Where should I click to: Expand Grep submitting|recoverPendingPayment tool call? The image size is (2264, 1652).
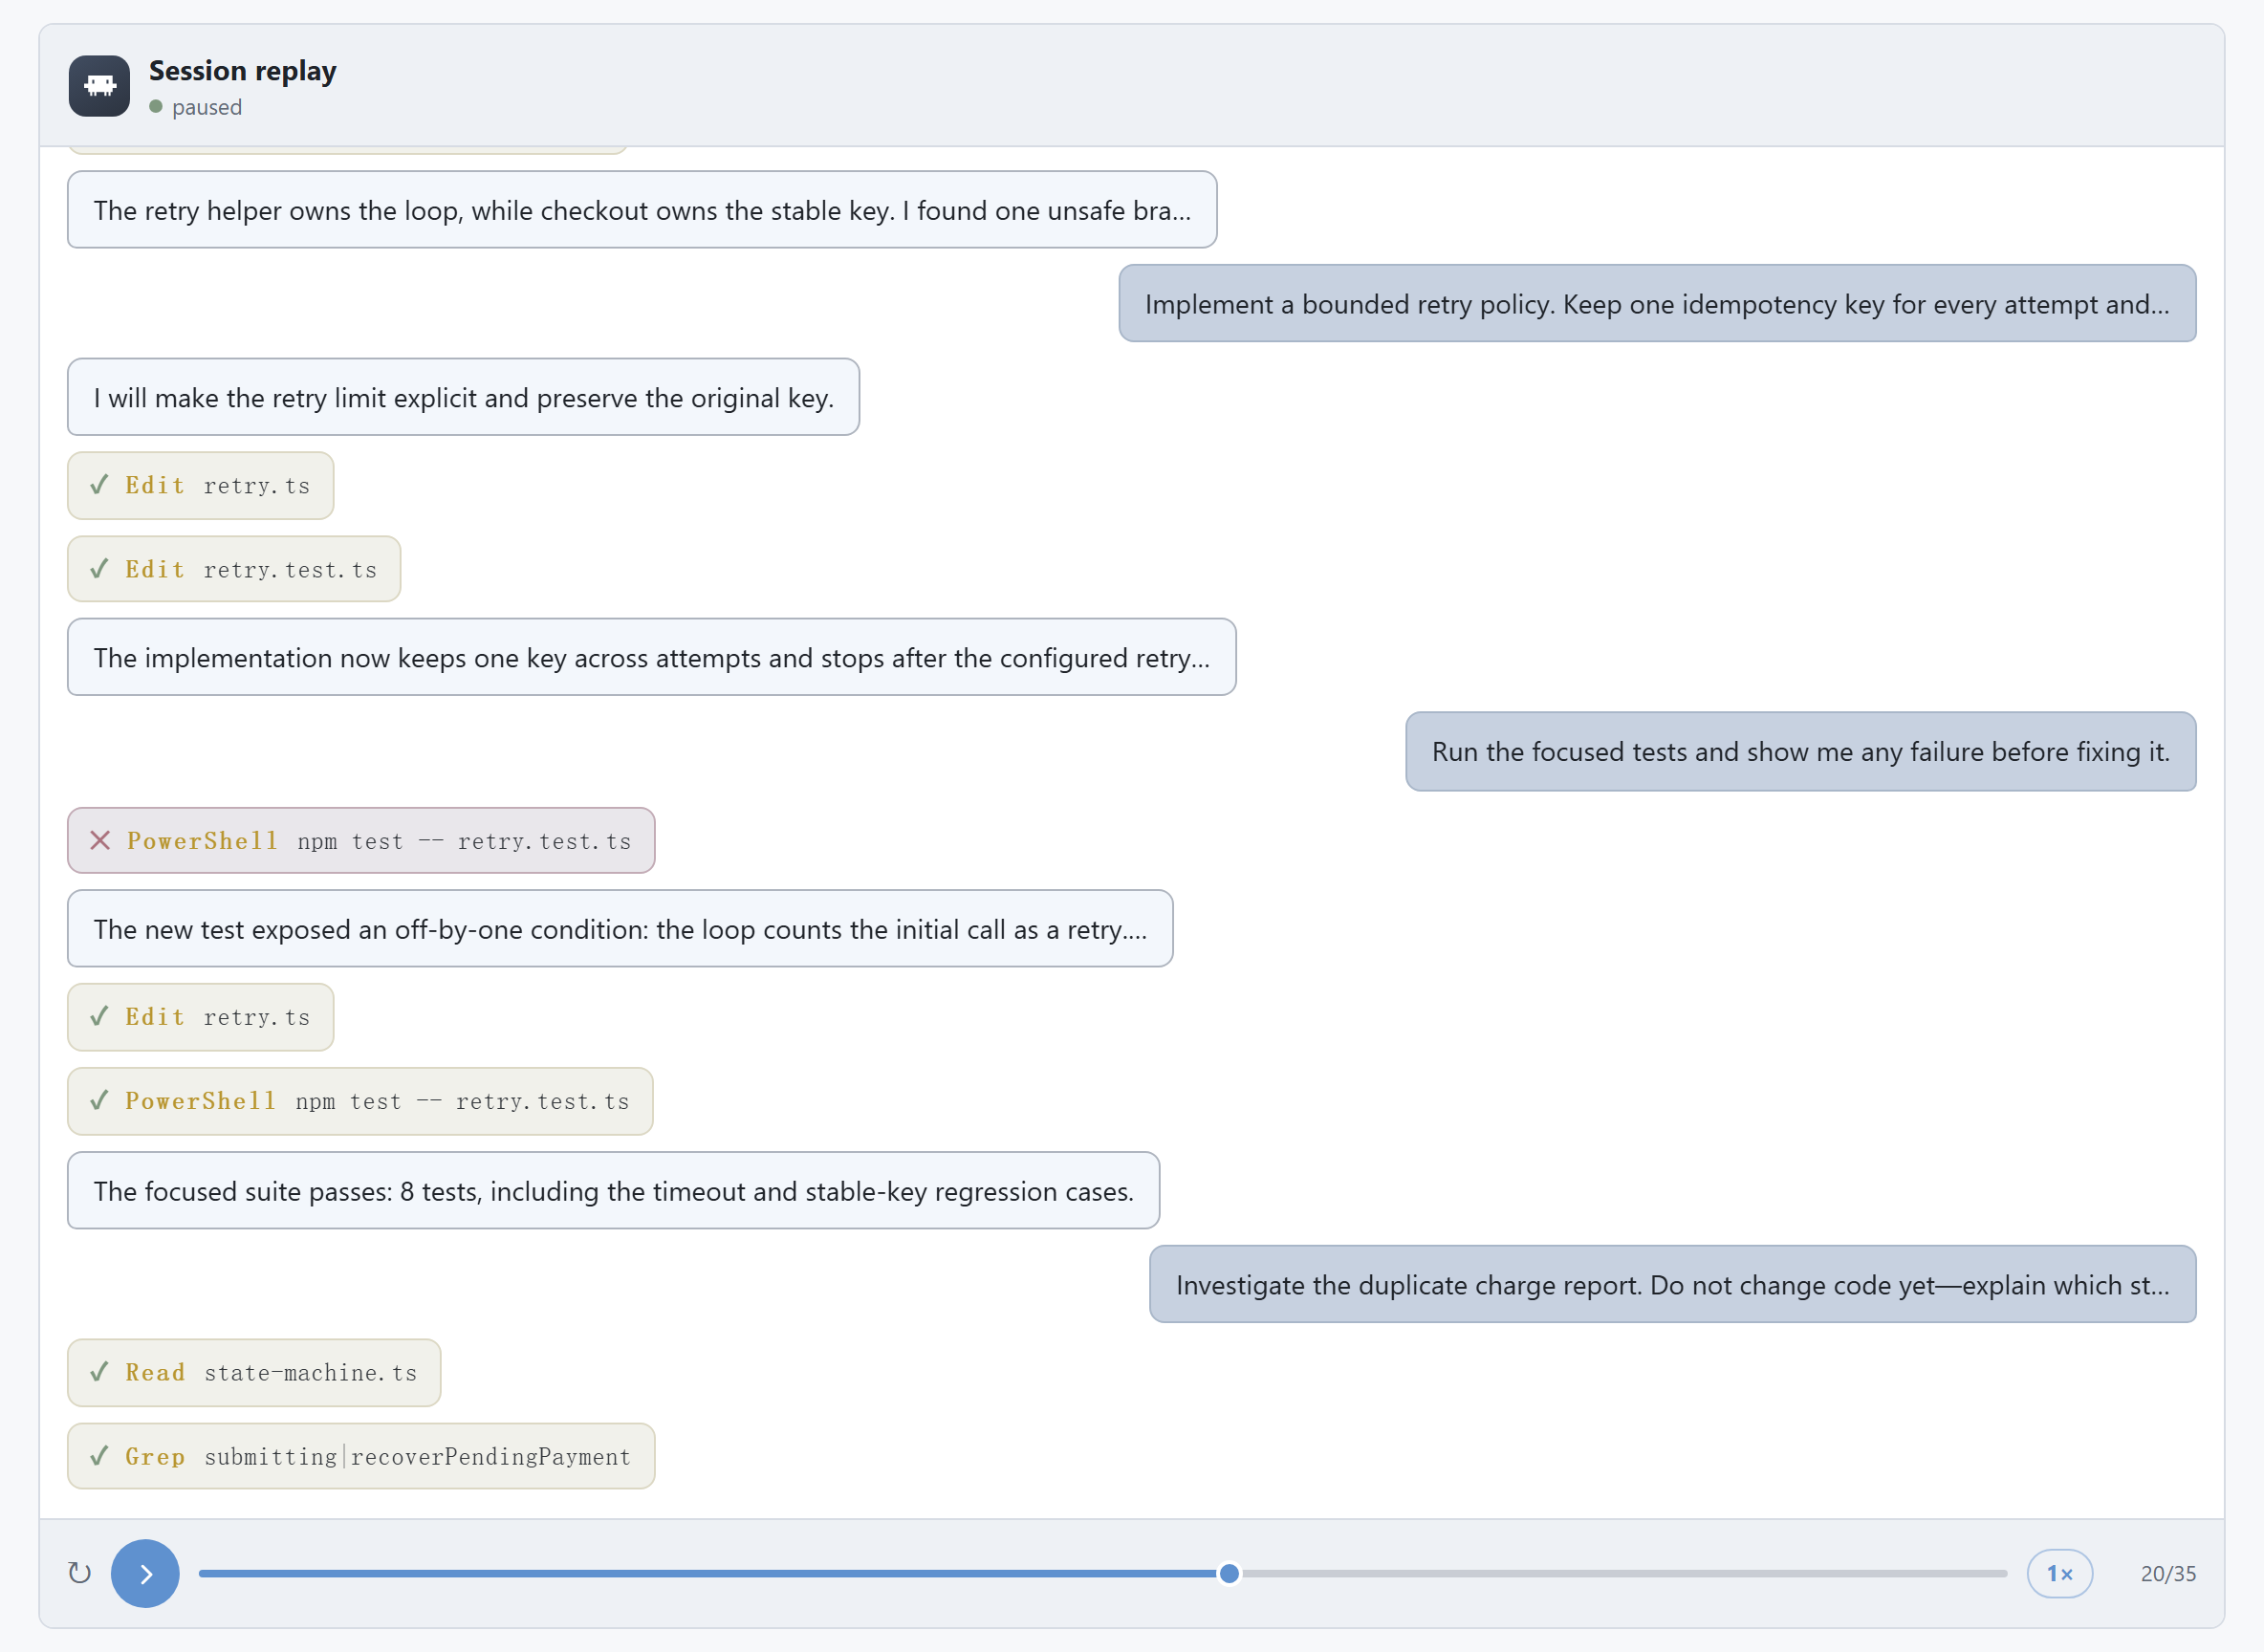coord(361,1456)
